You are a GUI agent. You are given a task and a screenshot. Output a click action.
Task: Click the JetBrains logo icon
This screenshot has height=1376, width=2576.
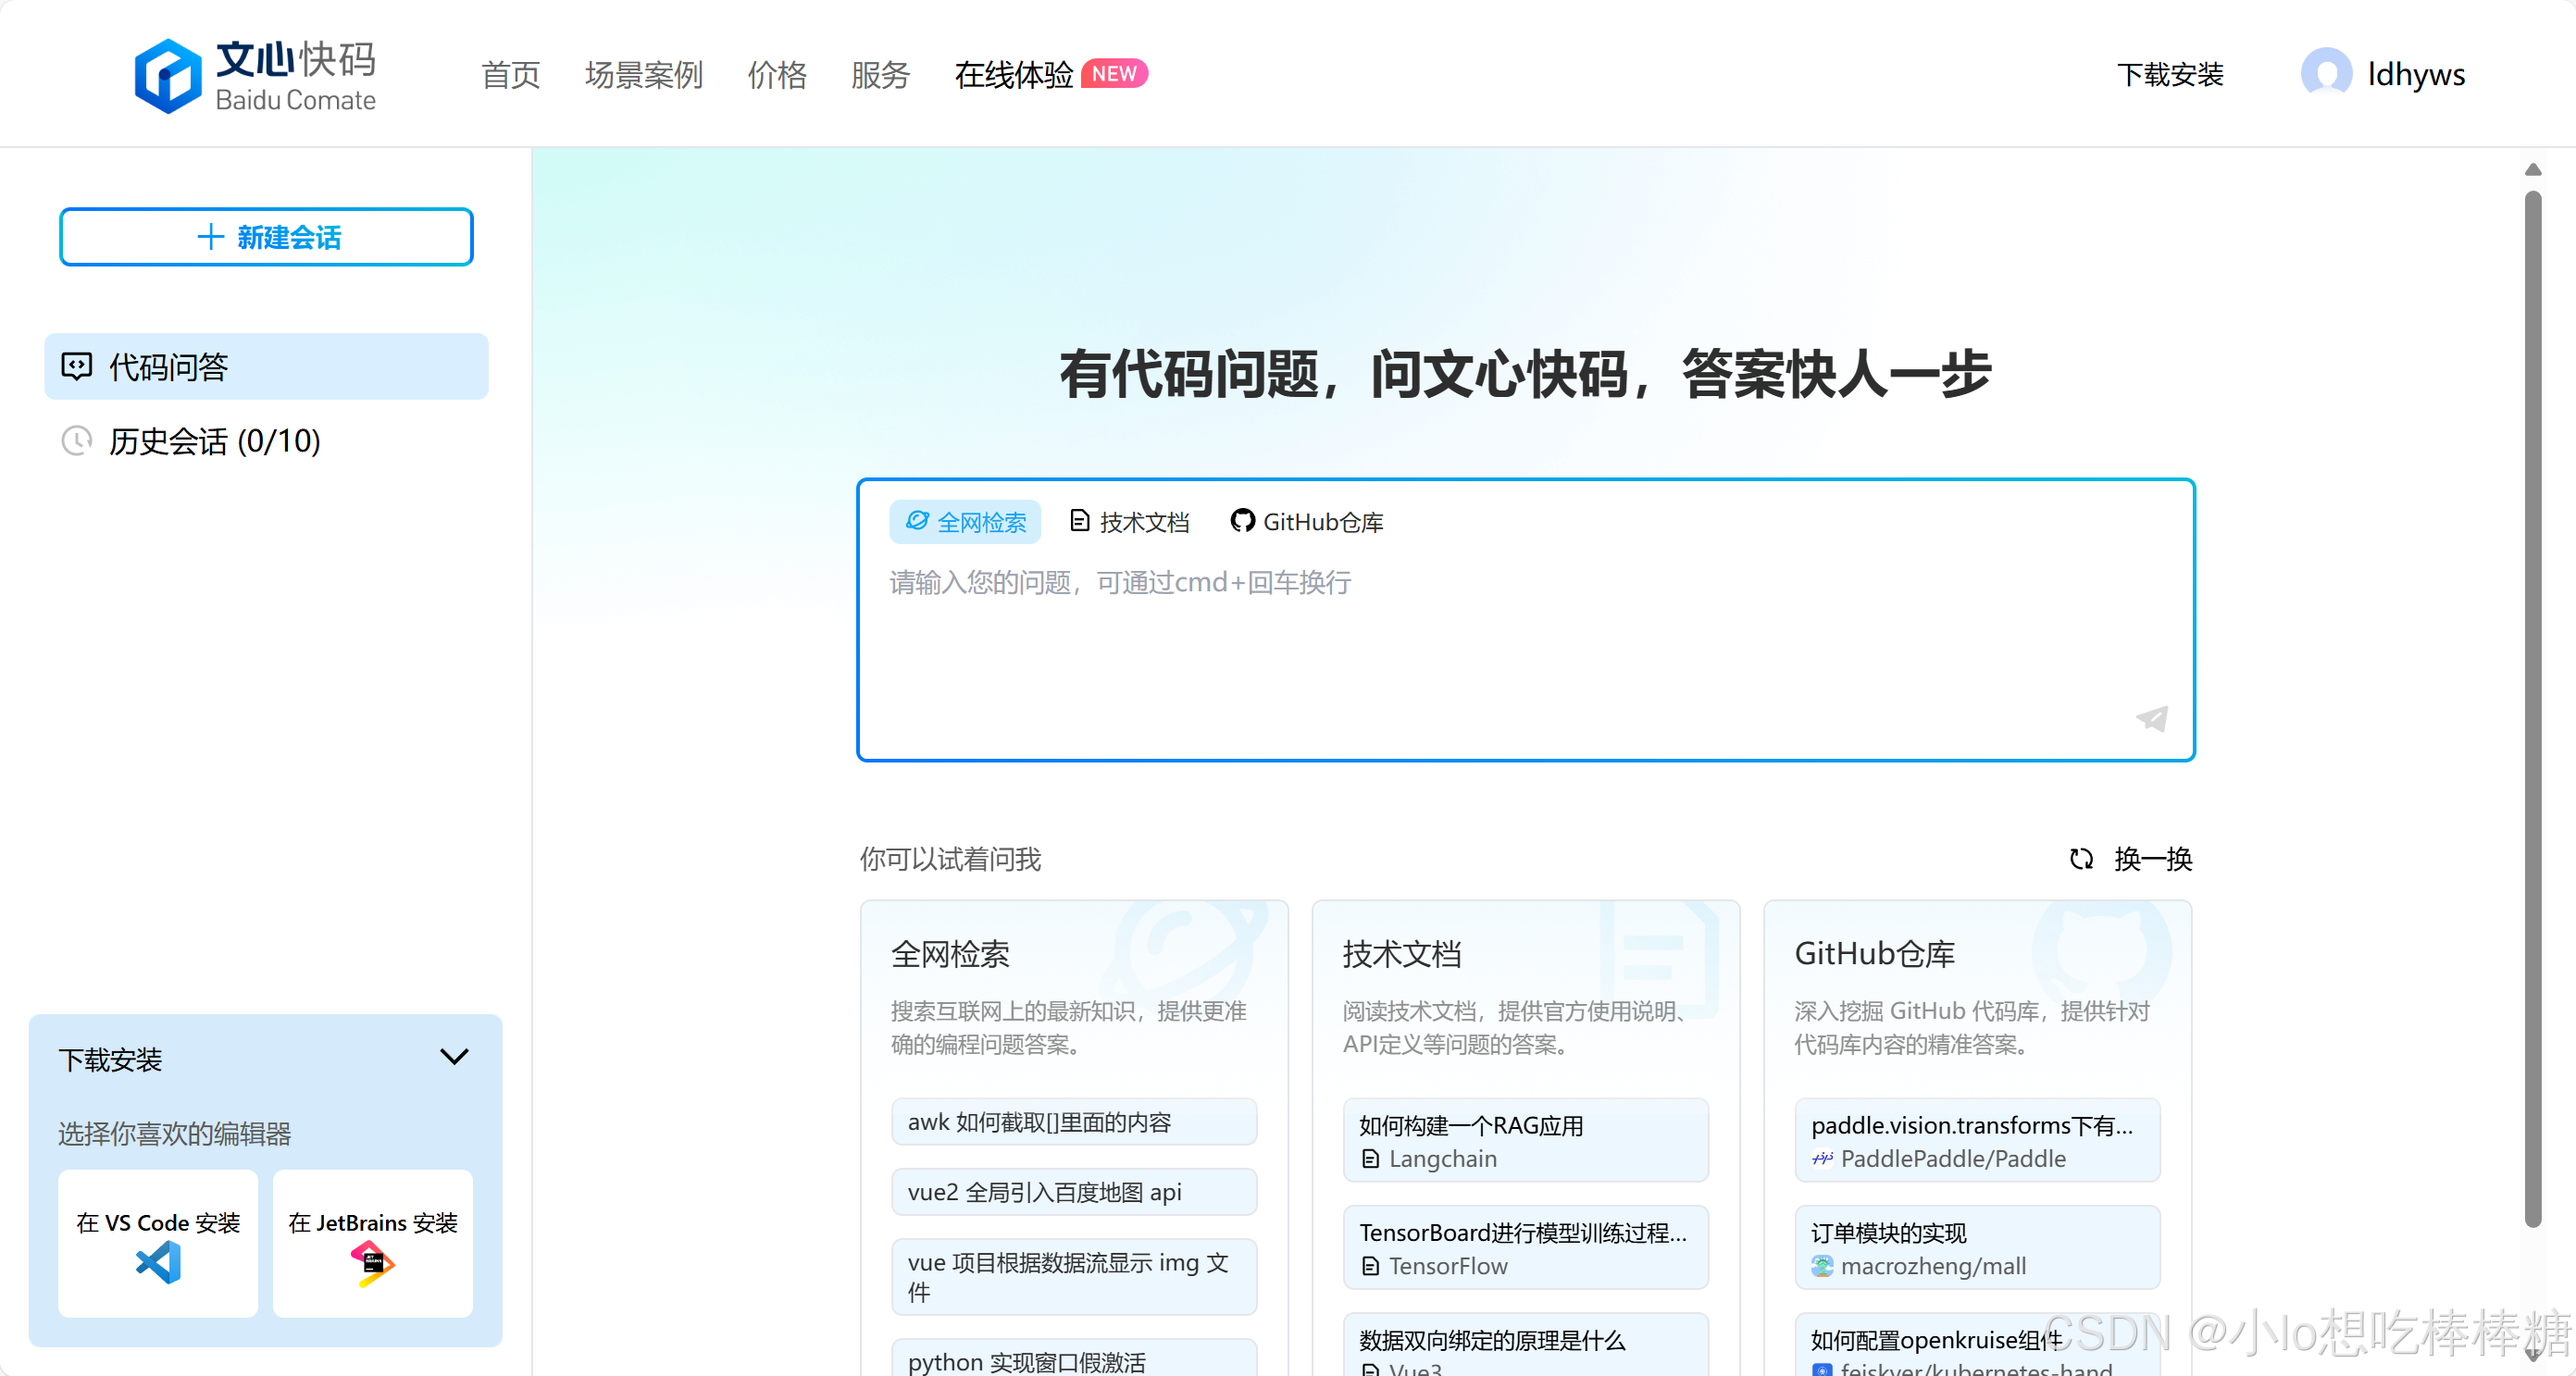pos(372,1264)
